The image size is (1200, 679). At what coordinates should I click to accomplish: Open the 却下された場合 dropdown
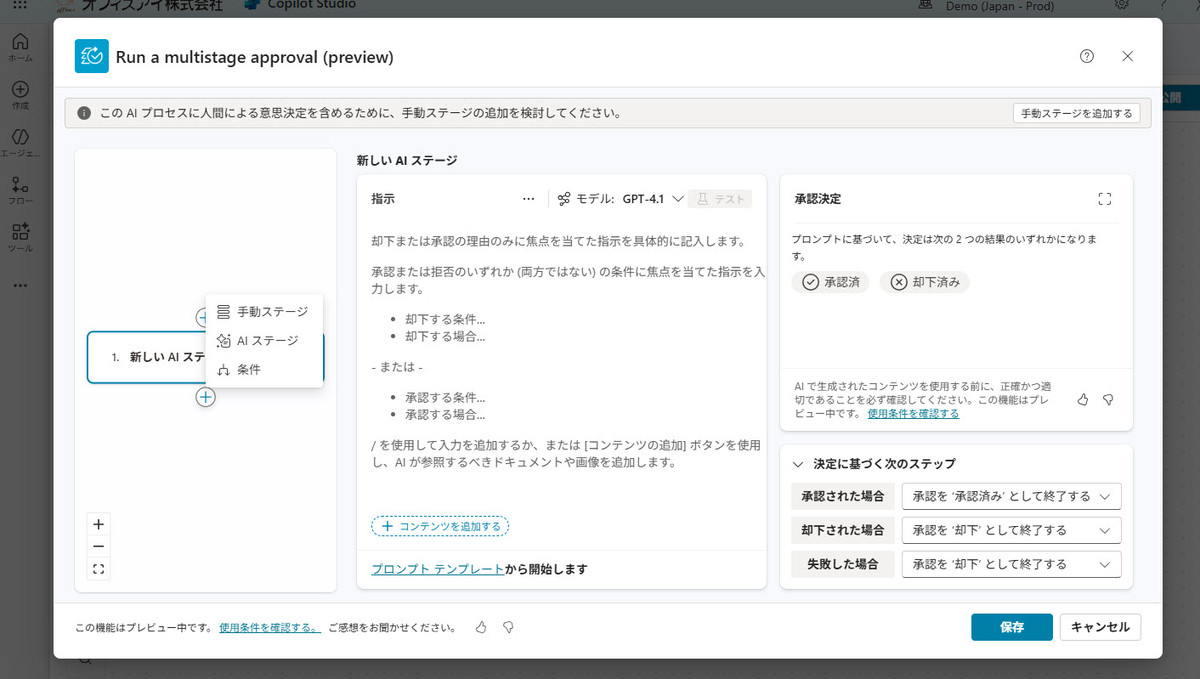[x=1010, y=530]
